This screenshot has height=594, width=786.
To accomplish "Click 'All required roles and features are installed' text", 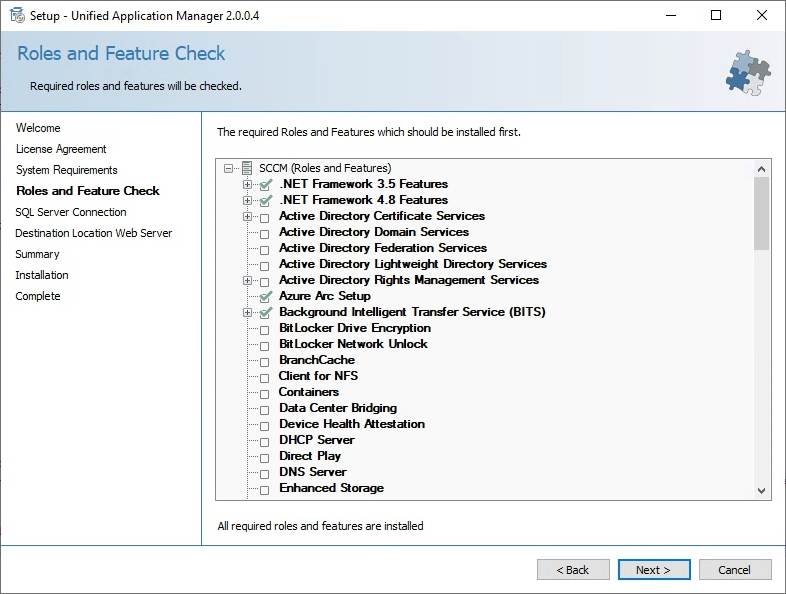I will click(320, 526).
